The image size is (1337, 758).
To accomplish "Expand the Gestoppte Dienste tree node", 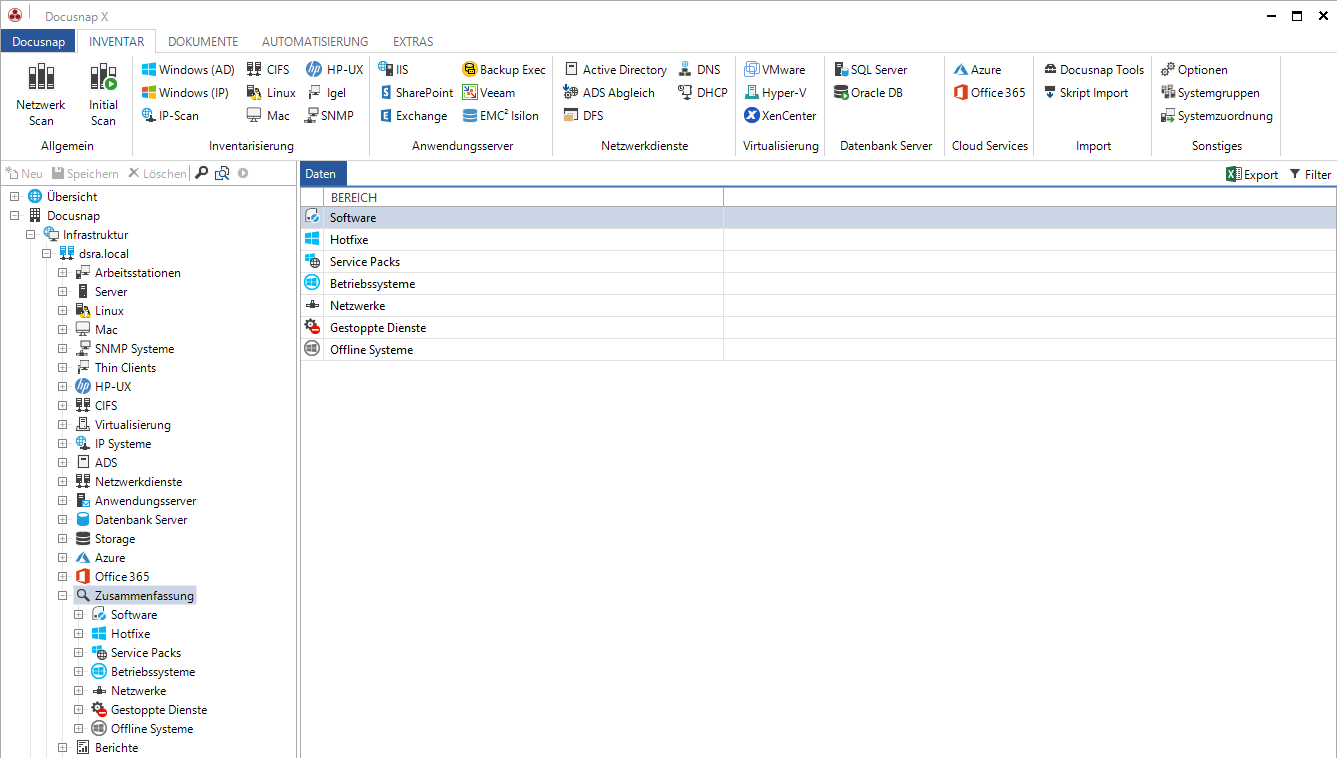I will tap(79, 710).
